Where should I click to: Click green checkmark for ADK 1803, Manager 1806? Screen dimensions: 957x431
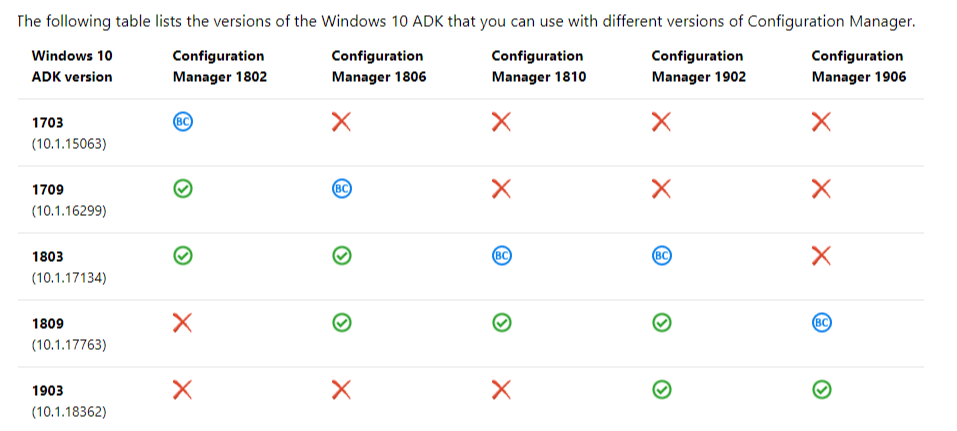[x=342, y=255]
